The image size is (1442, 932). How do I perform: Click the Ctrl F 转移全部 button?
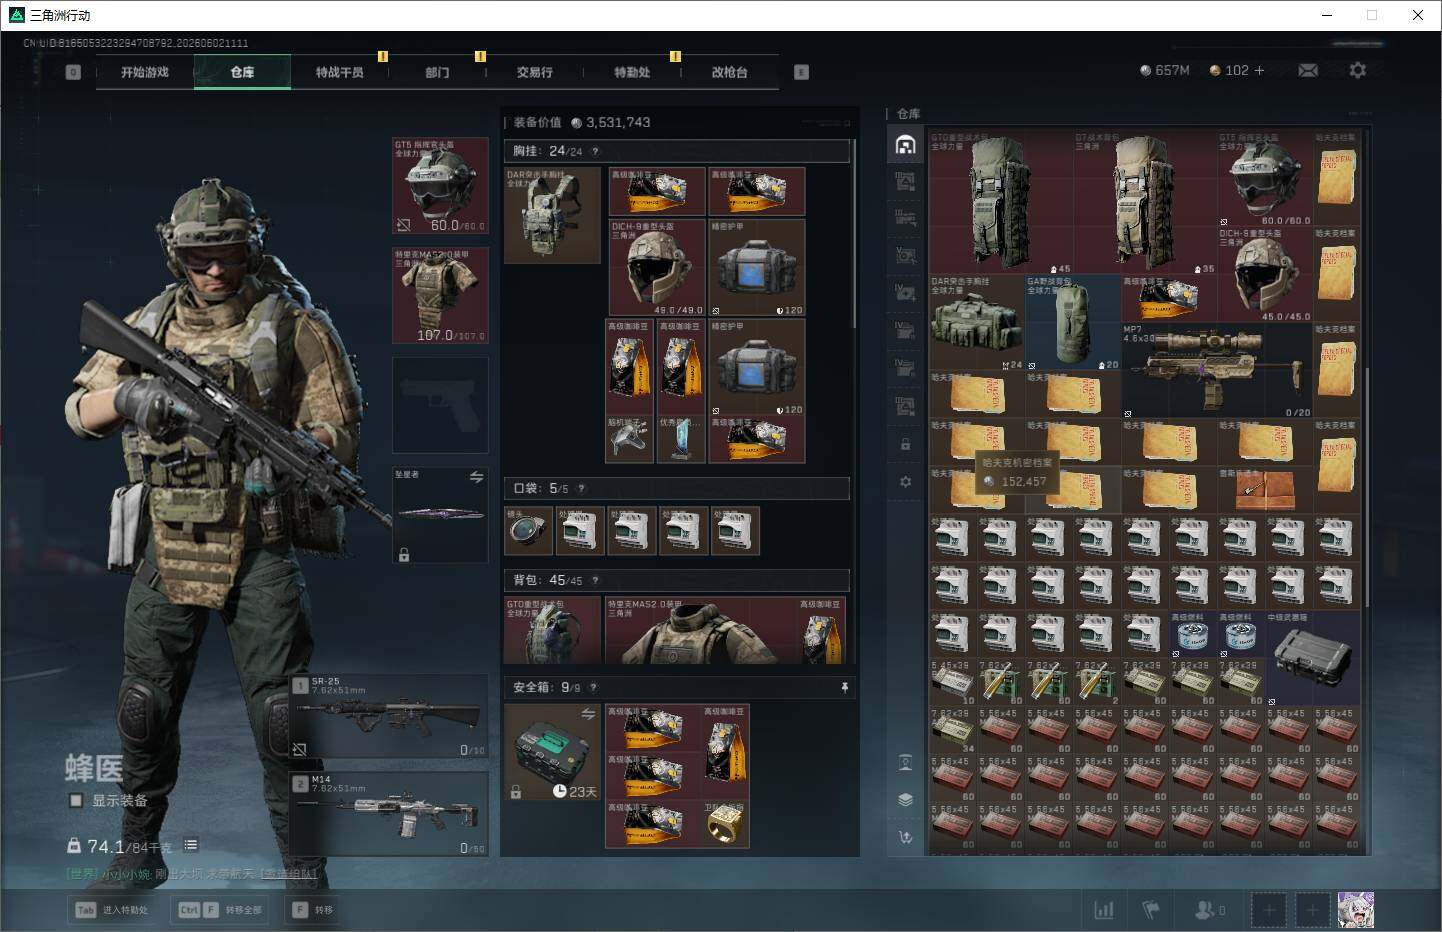point(220,910)
